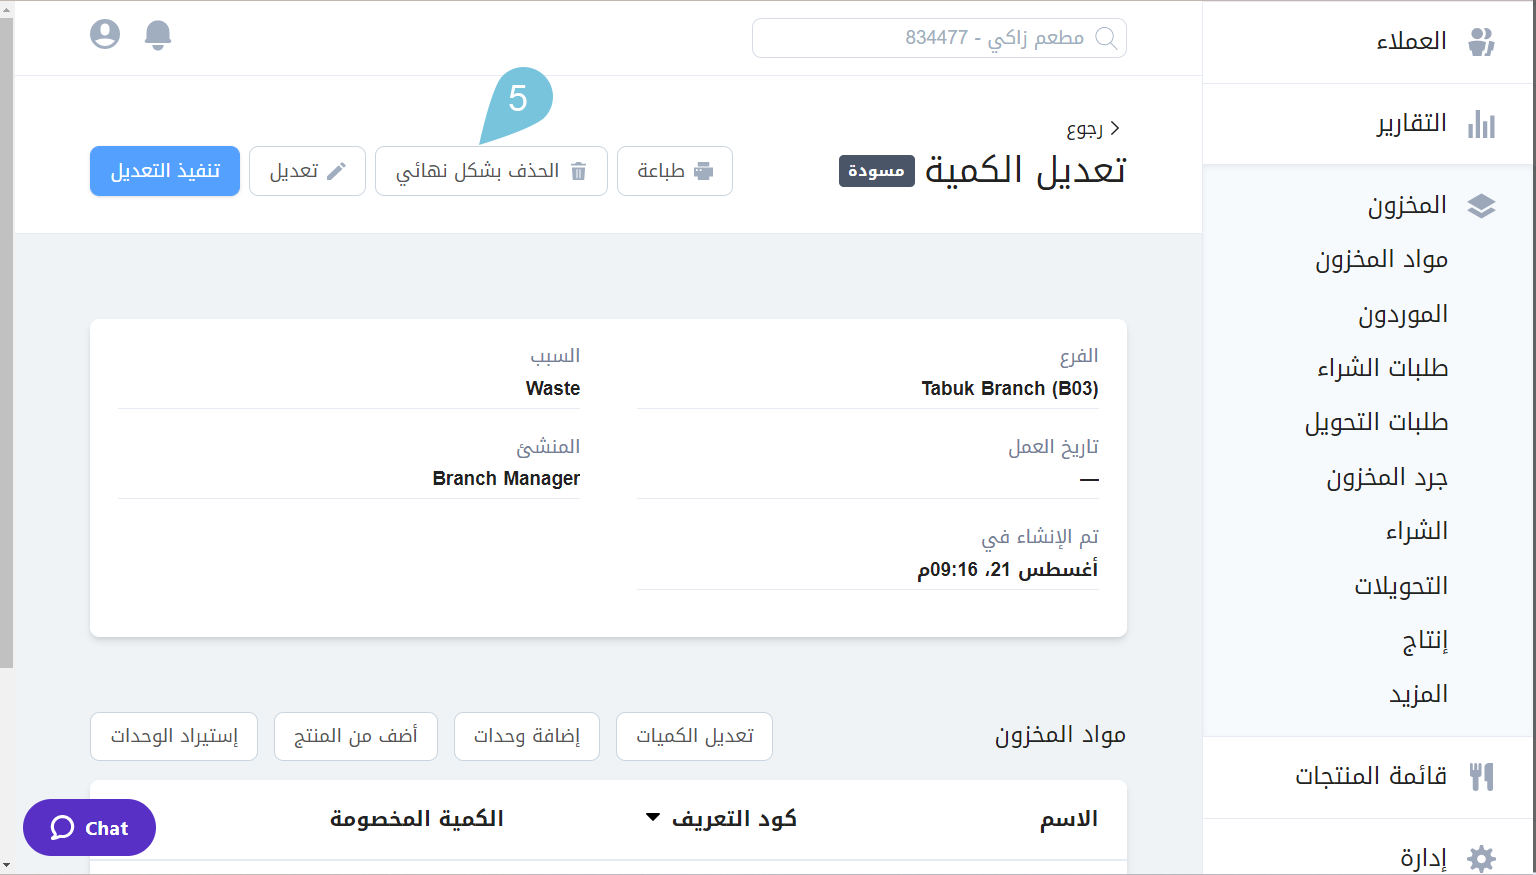Click the search magnifier icon

1106,38
